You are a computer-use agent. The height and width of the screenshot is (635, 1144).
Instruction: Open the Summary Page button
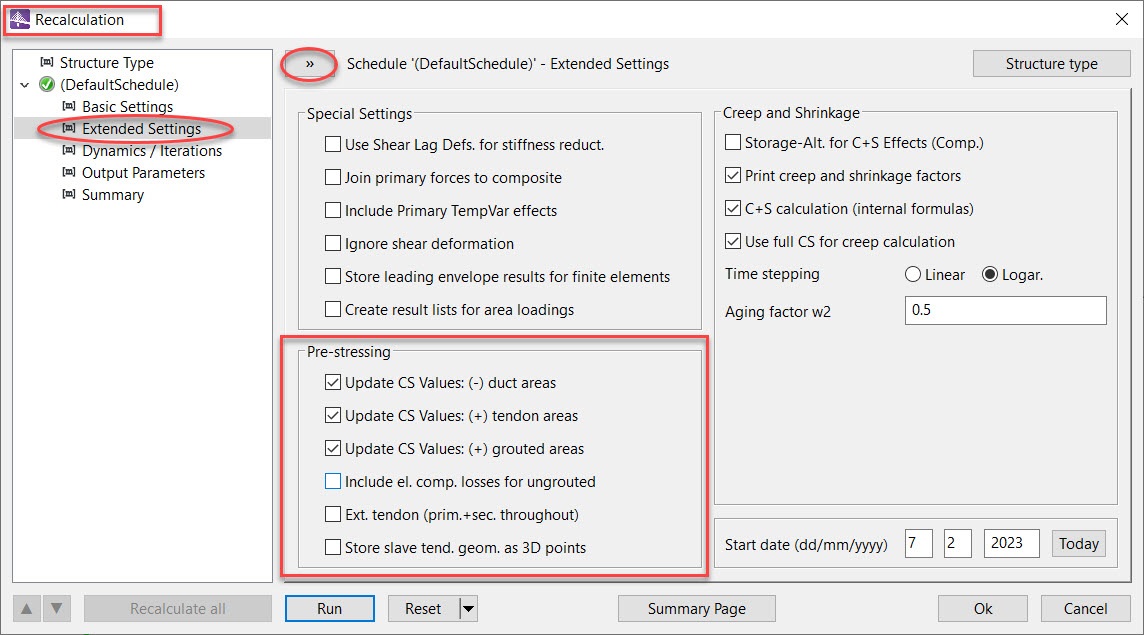697,609
